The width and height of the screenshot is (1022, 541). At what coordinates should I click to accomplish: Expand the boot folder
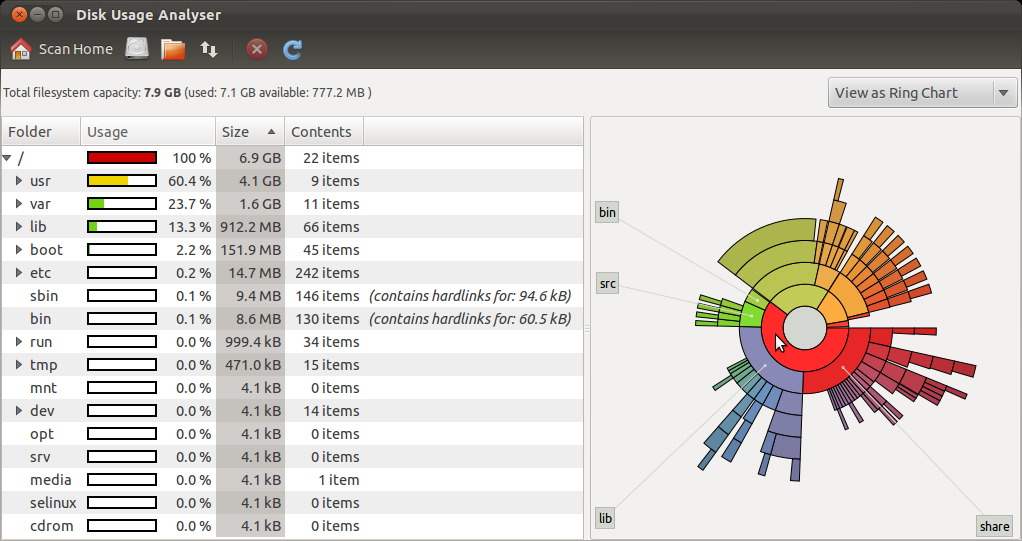click(x=19, y=250)
